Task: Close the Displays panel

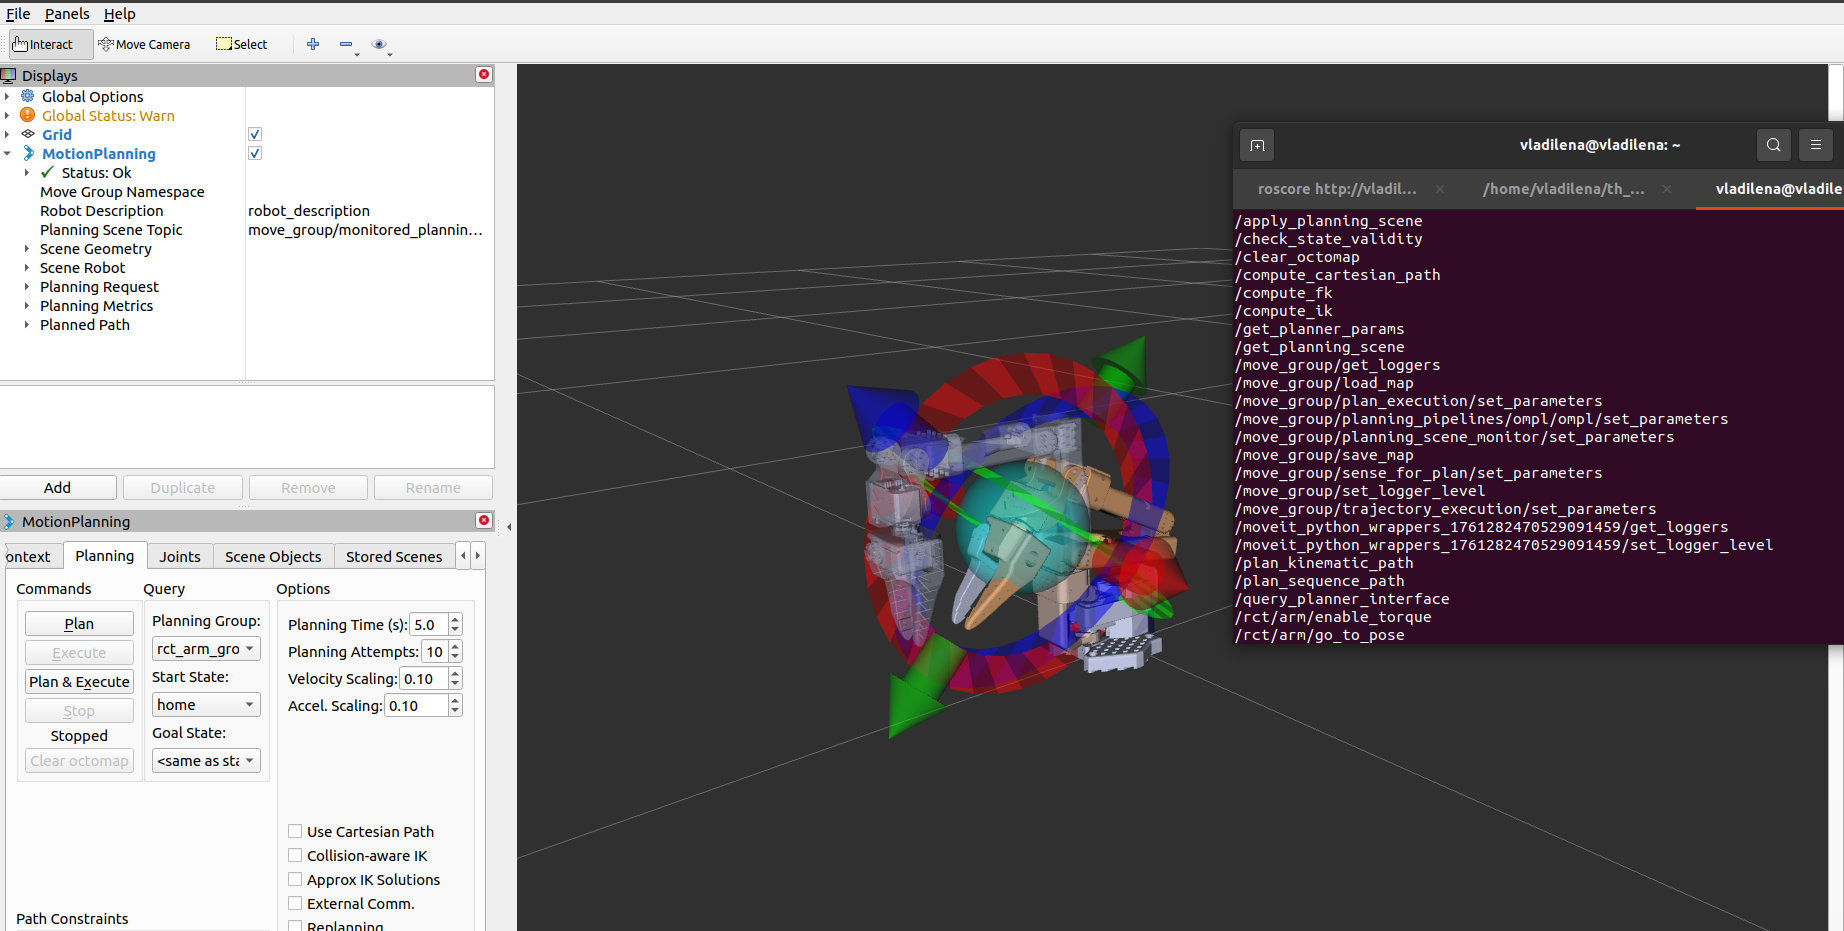Action: (x=484, y=75)
